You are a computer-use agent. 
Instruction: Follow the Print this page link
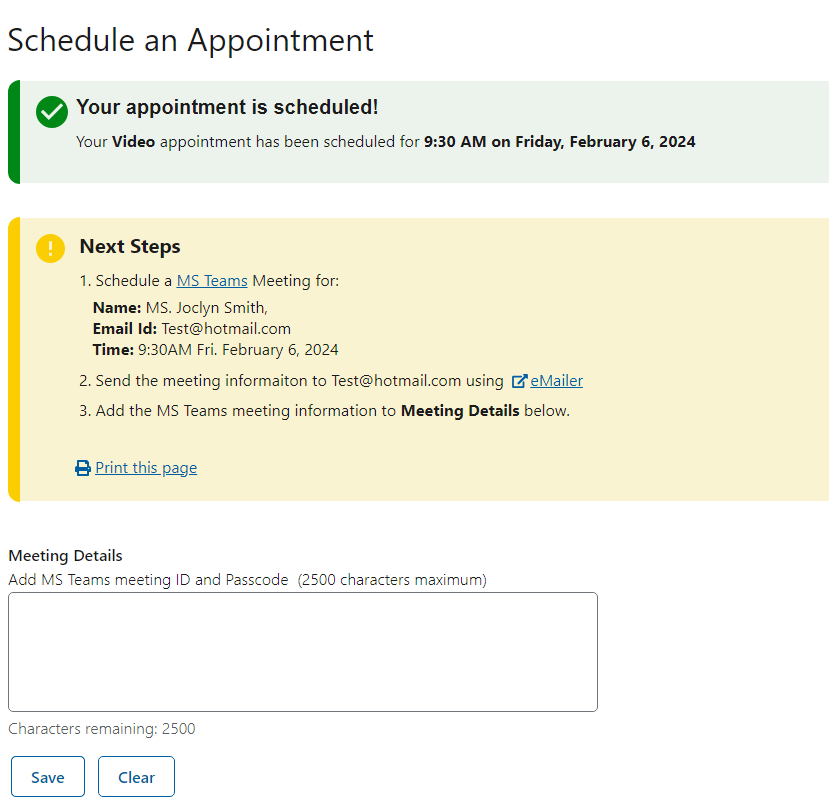(146, 468)
